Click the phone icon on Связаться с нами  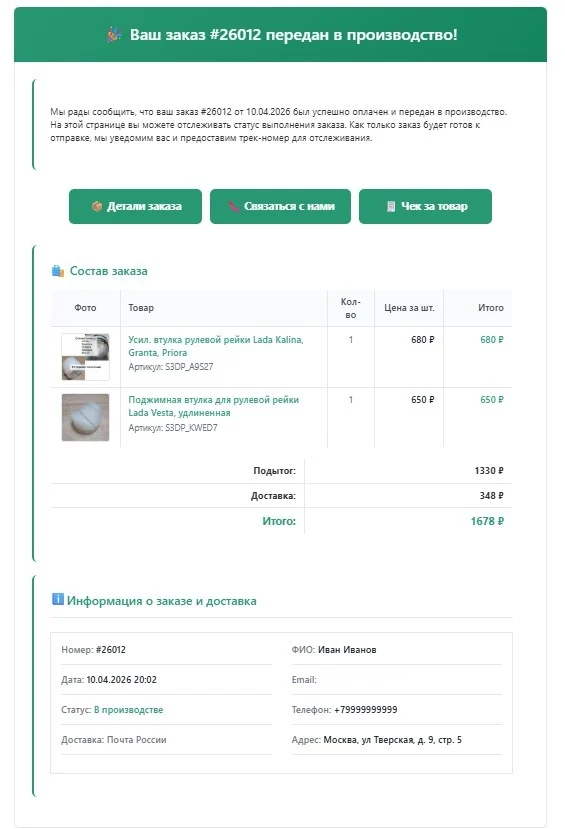234,206
